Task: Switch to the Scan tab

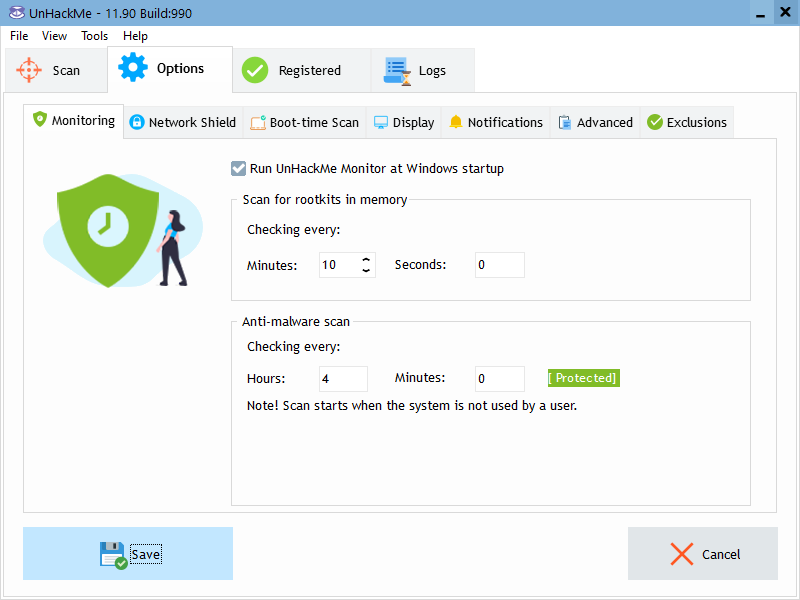Action: [x=56, y=70]
